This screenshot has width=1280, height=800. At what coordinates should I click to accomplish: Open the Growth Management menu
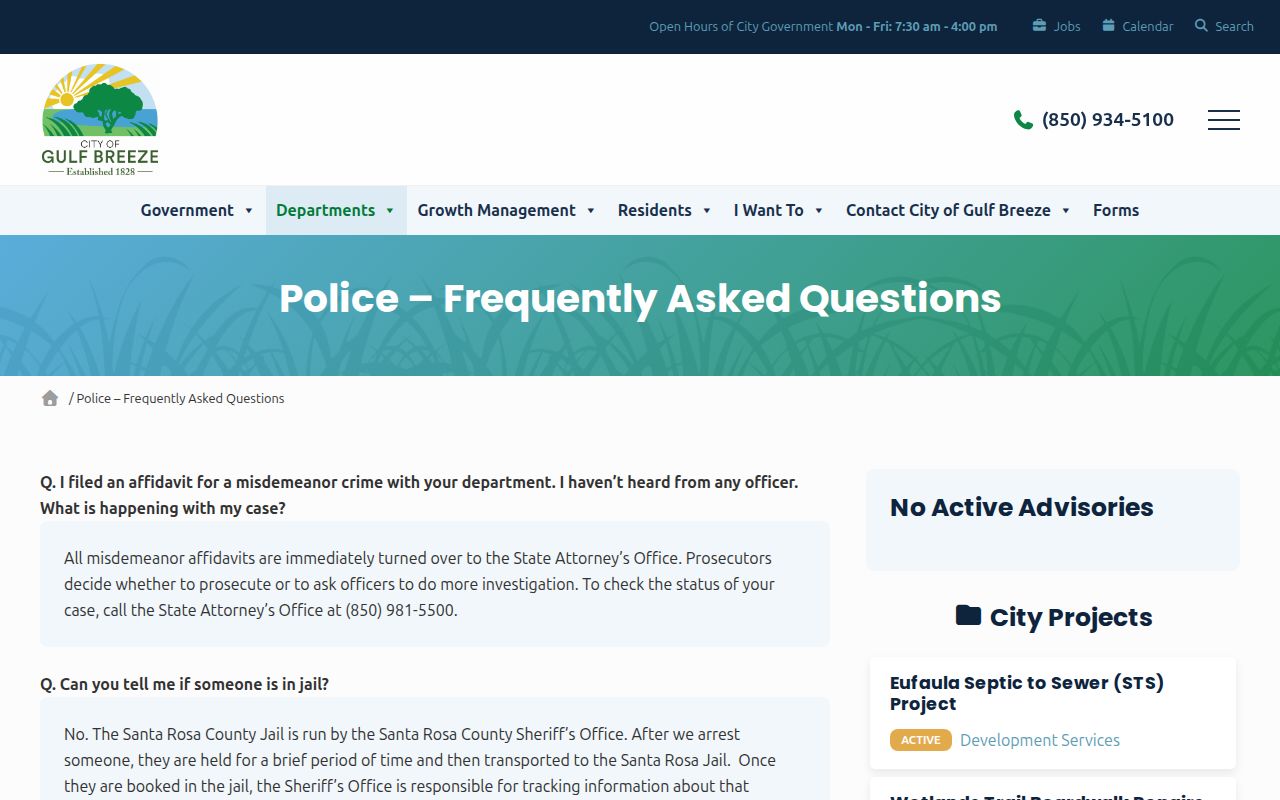496,210
